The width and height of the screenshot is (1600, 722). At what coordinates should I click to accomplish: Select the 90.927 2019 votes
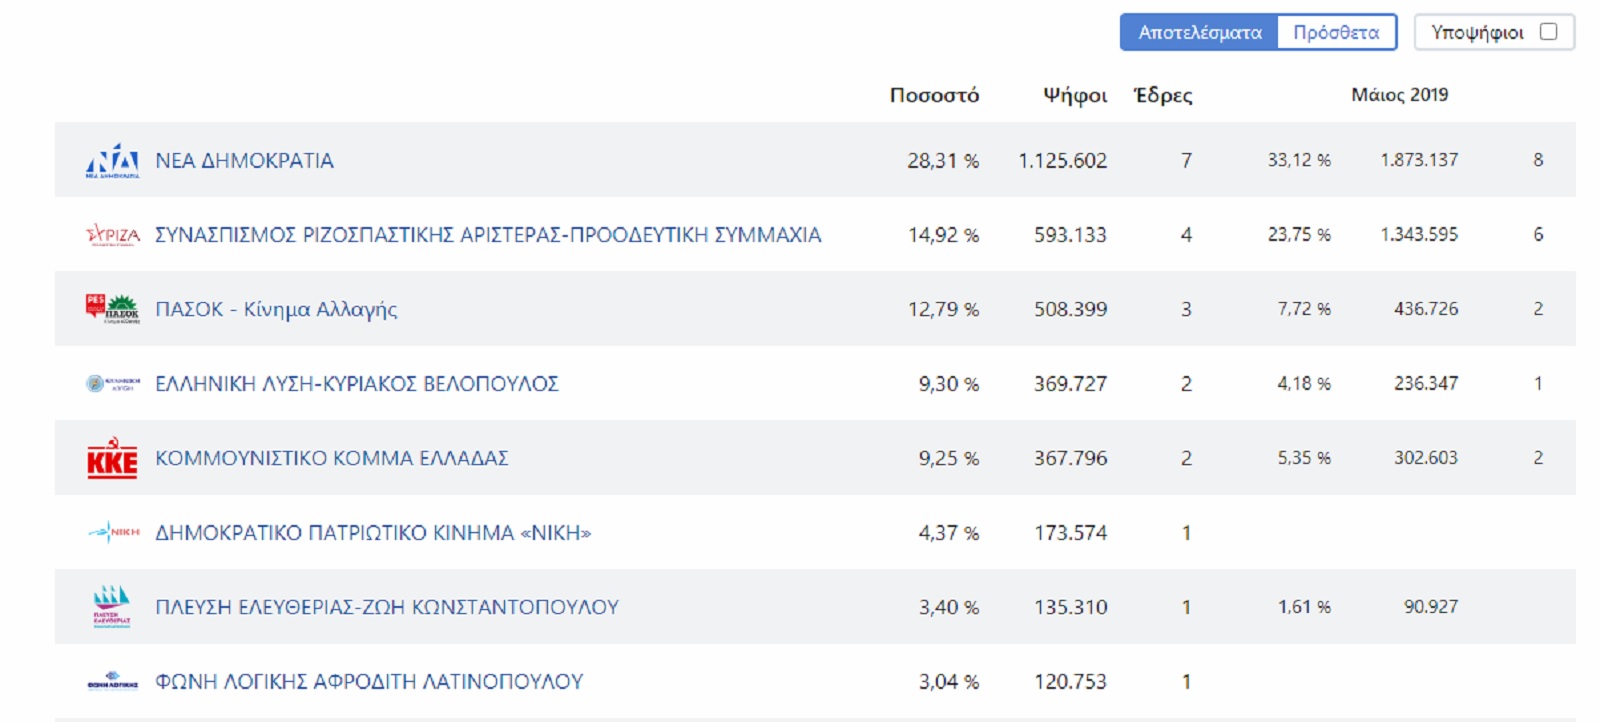(x=1431, y=606)
